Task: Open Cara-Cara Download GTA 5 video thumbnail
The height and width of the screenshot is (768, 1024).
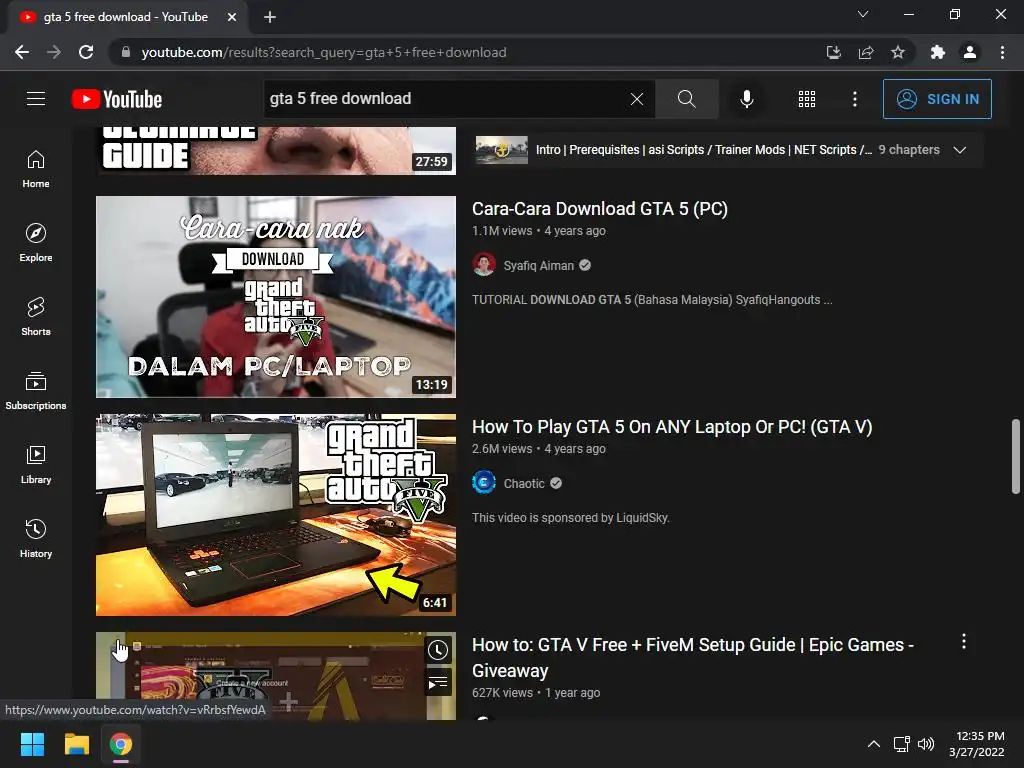Action: coord(276,296)
